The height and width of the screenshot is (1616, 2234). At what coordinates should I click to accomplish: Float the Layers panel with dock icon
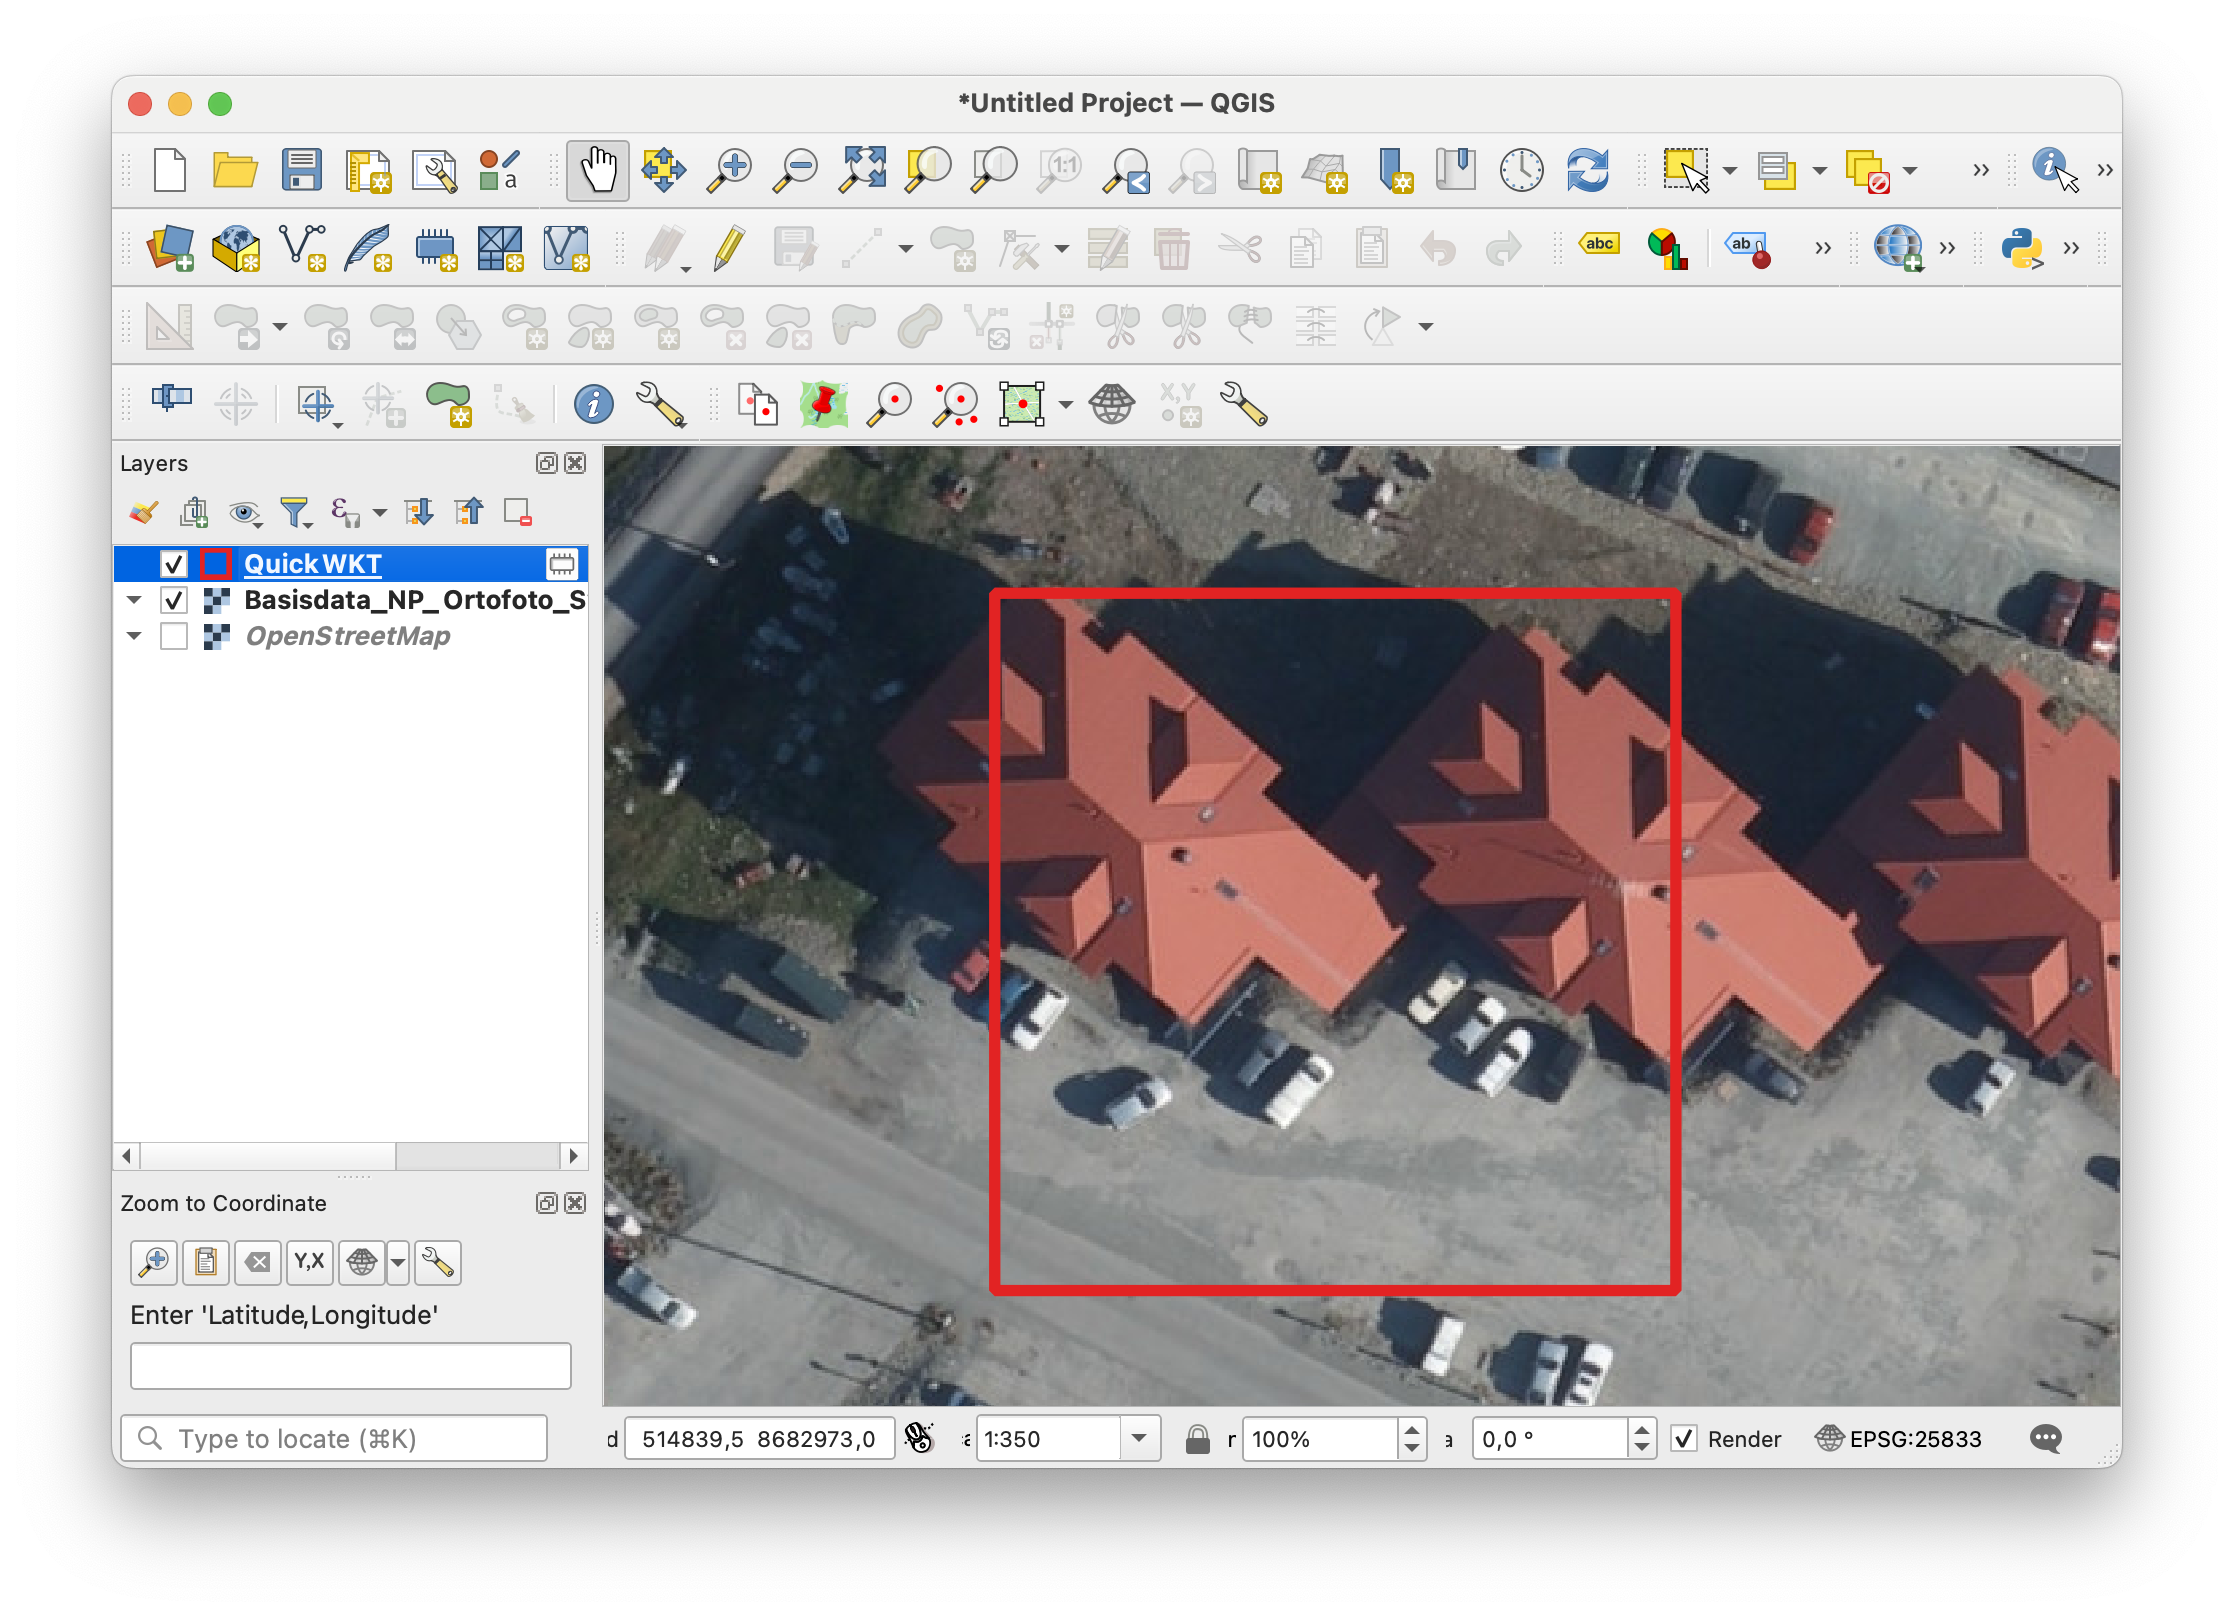pyautogui.click(x=546, y=463)
